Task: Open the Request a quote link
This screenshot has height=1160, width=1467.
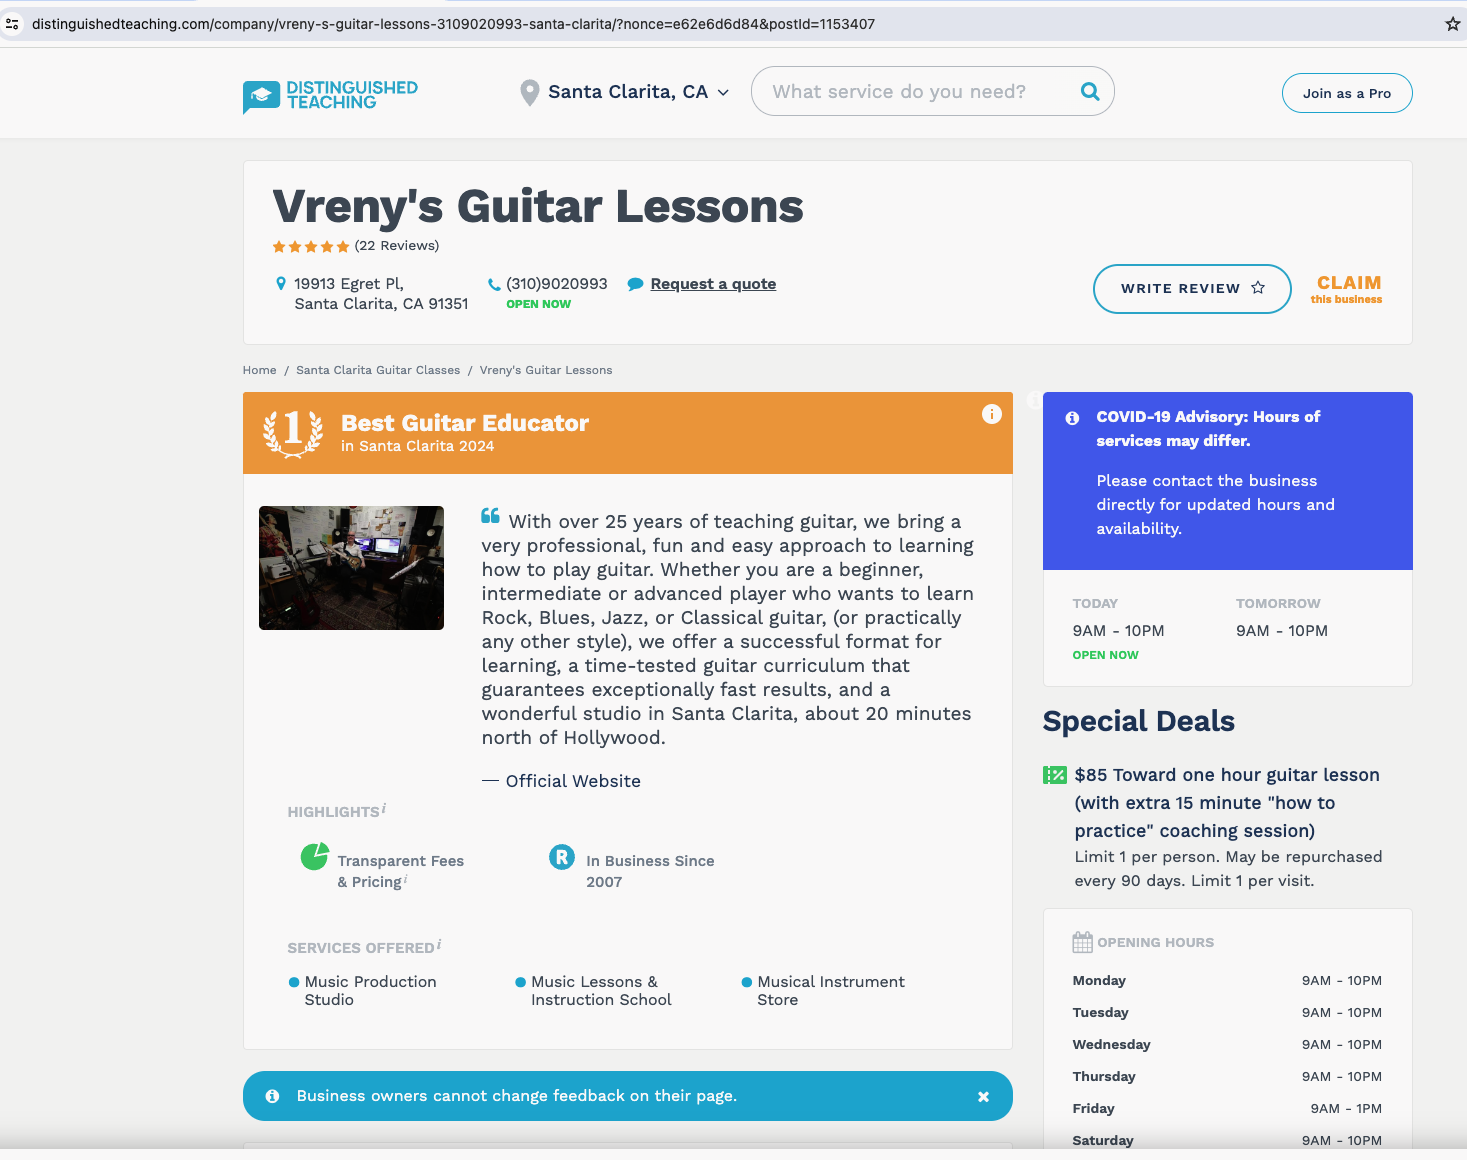Action: 713,284
